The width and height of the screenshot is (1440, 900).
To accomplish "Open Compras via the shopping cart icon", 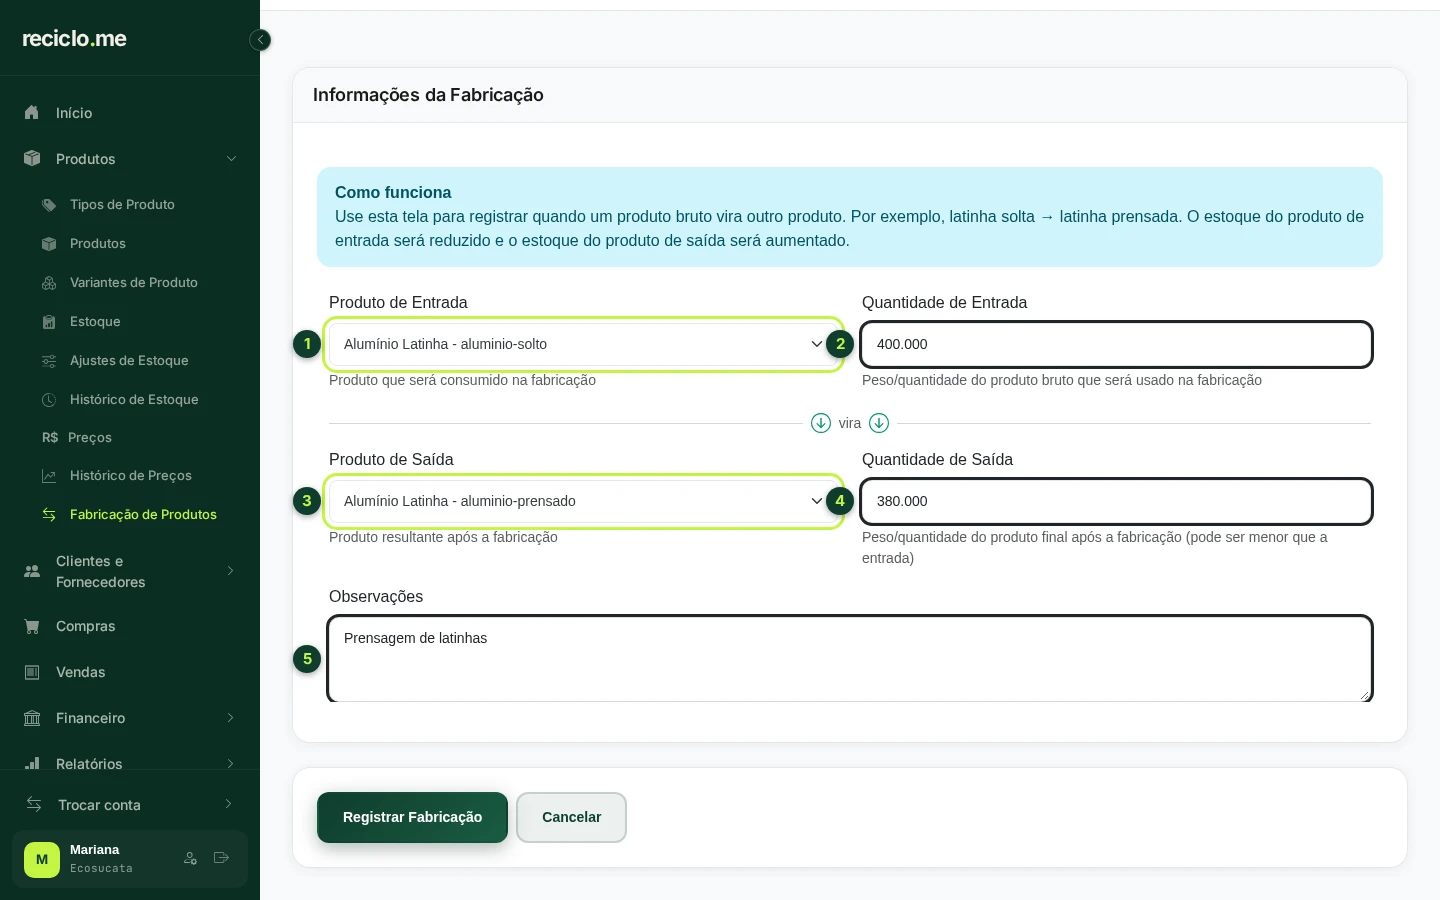I will [32, 627].
